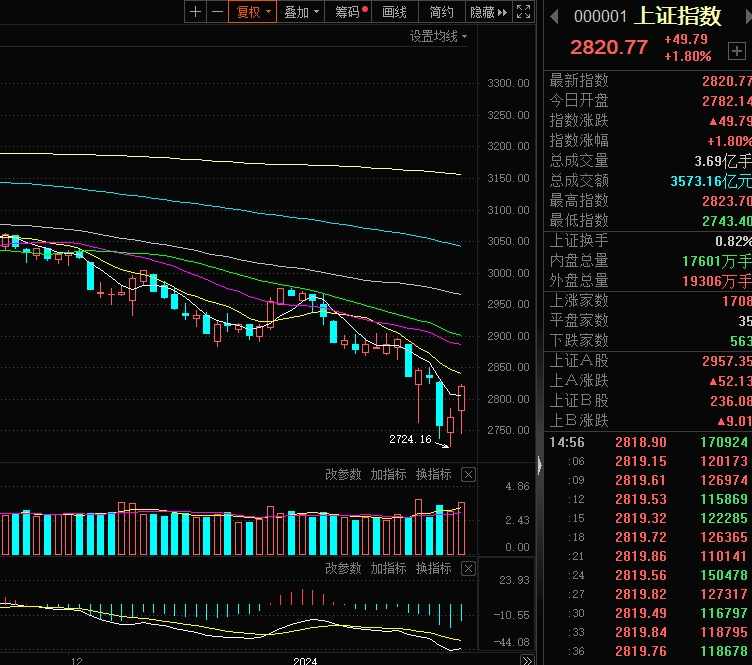The width and height of the screenshot is (752, 665).
Task: Click the arrow icon left of 000001
Action: click(x=553, y=16)
